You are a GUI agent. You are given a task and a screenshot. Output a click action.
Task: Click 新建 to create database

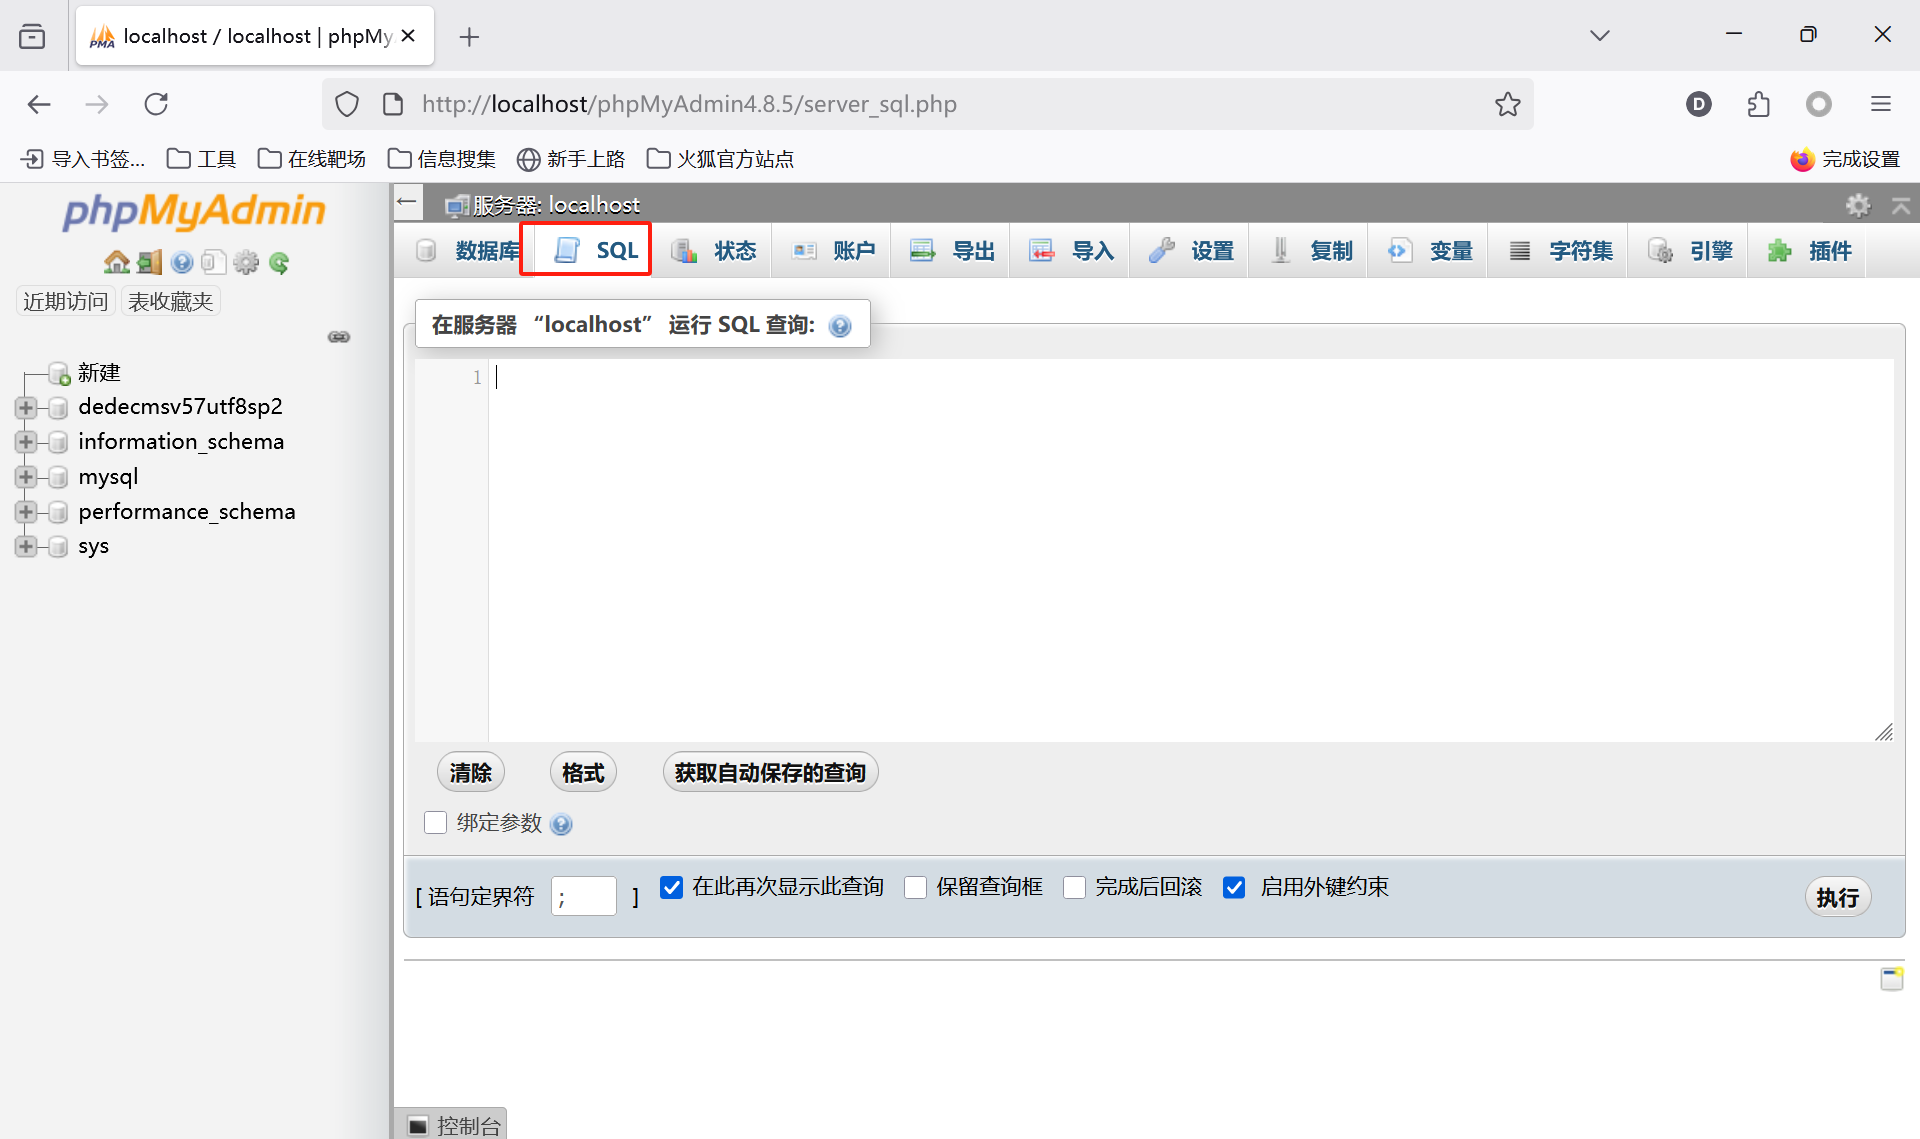(99, 373)
